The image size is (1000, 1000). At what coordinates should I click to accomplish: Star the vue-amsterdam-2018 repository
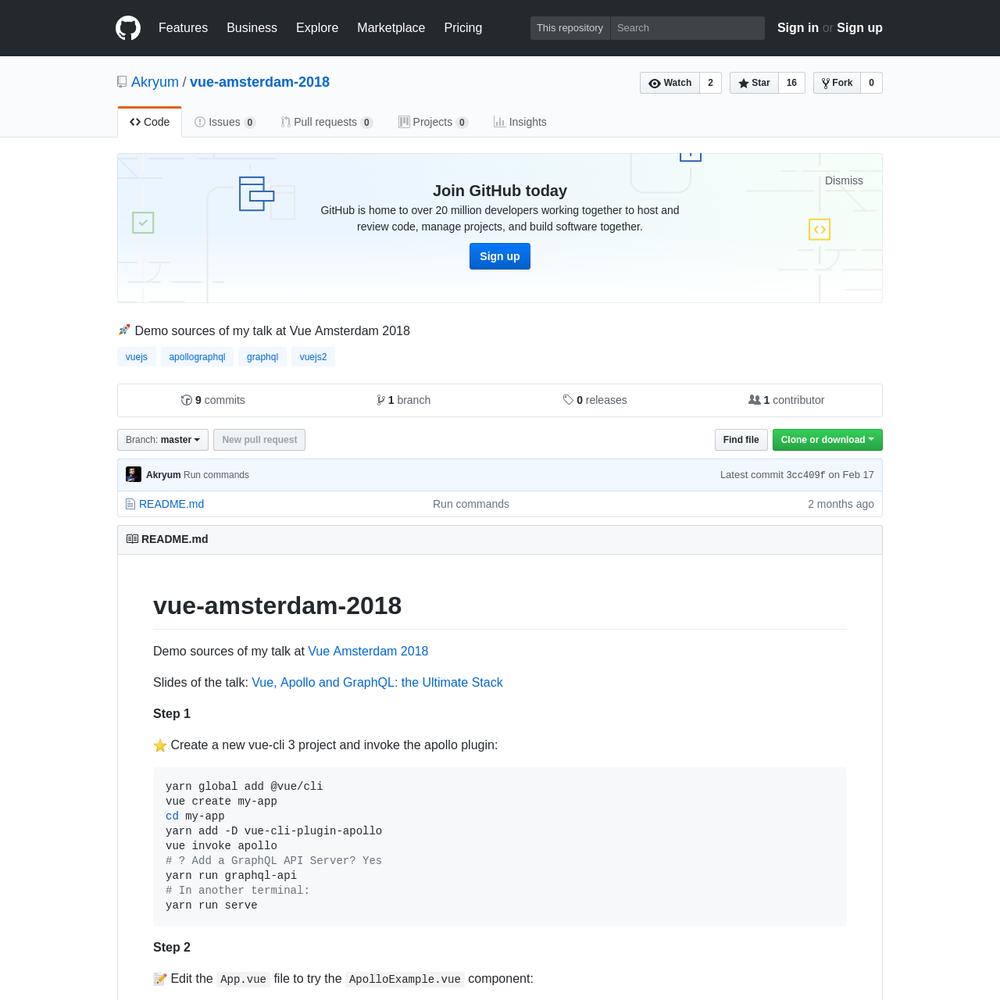[754, 83]
